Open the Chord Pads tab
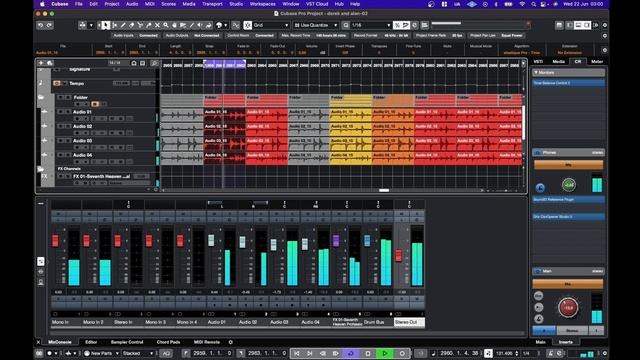 (x=168, y=342)
